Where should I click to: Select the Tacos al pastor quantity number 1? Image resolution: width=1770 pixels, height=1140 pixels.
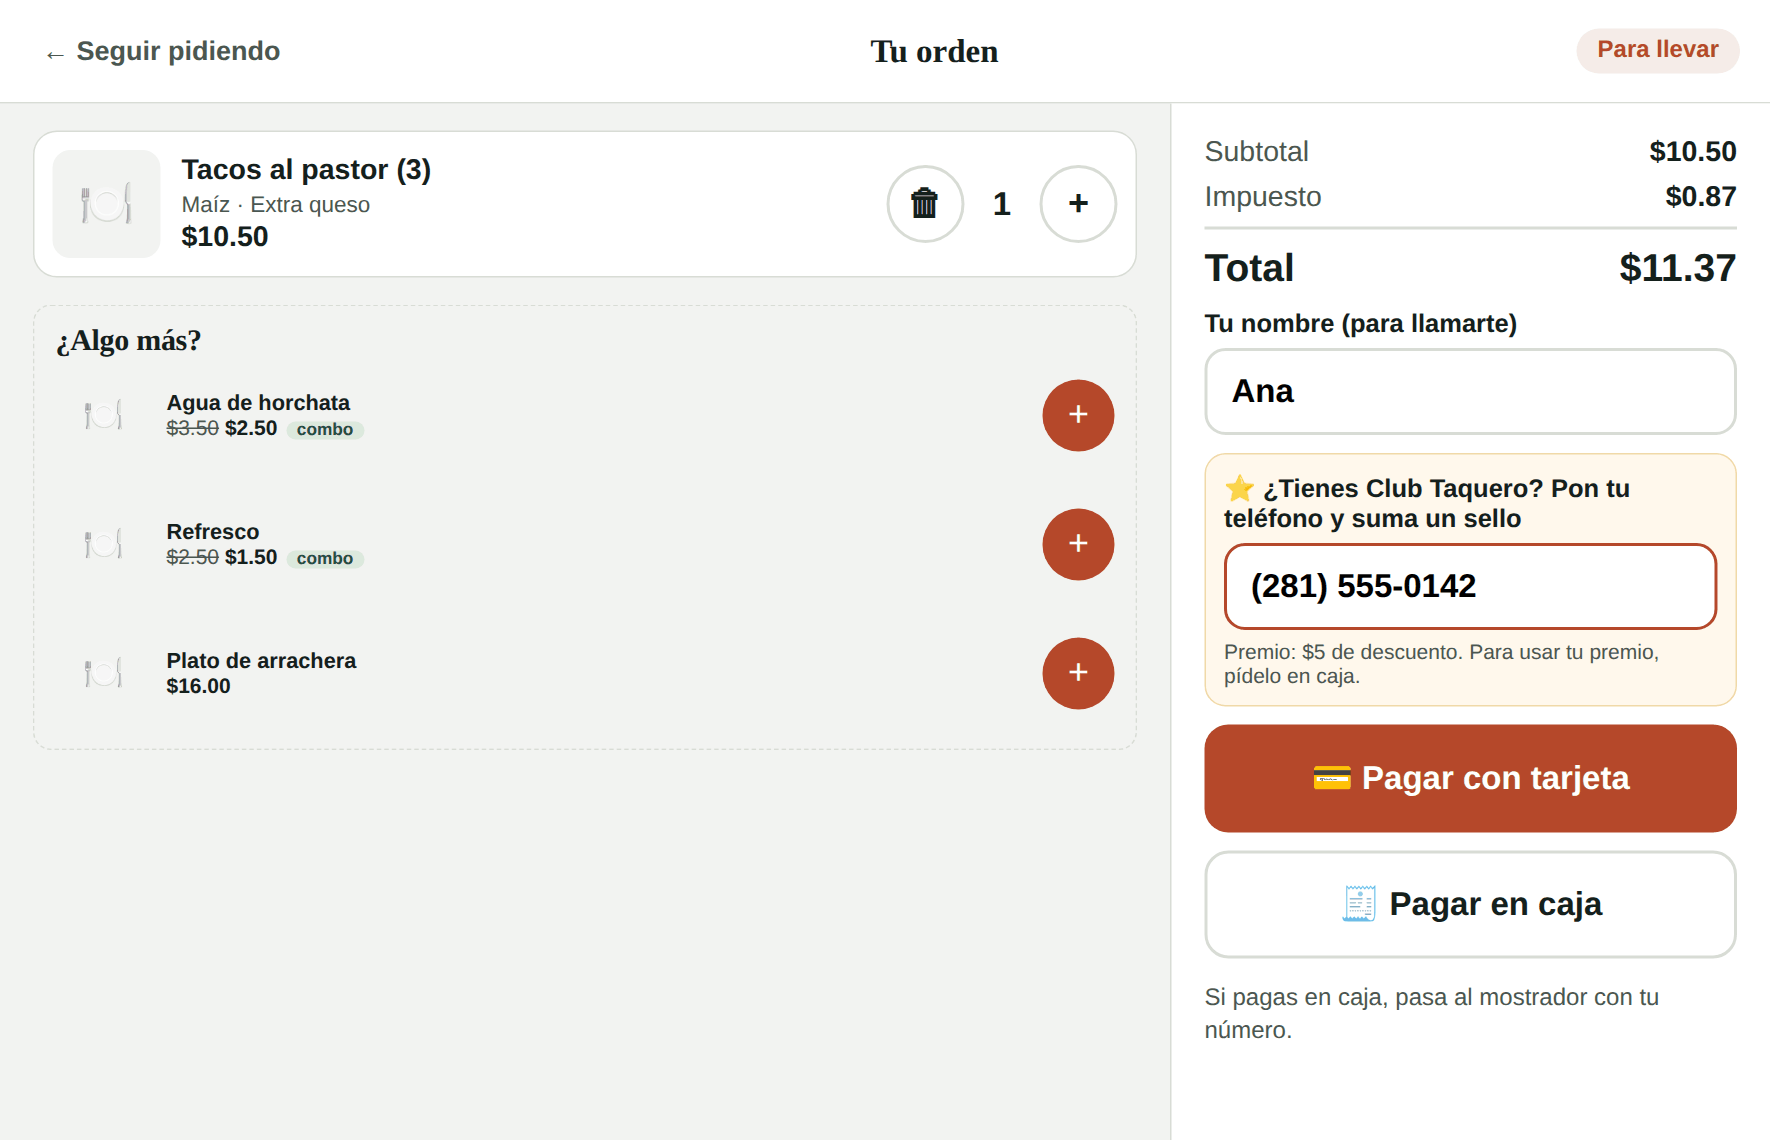(x=1001, y=204)
